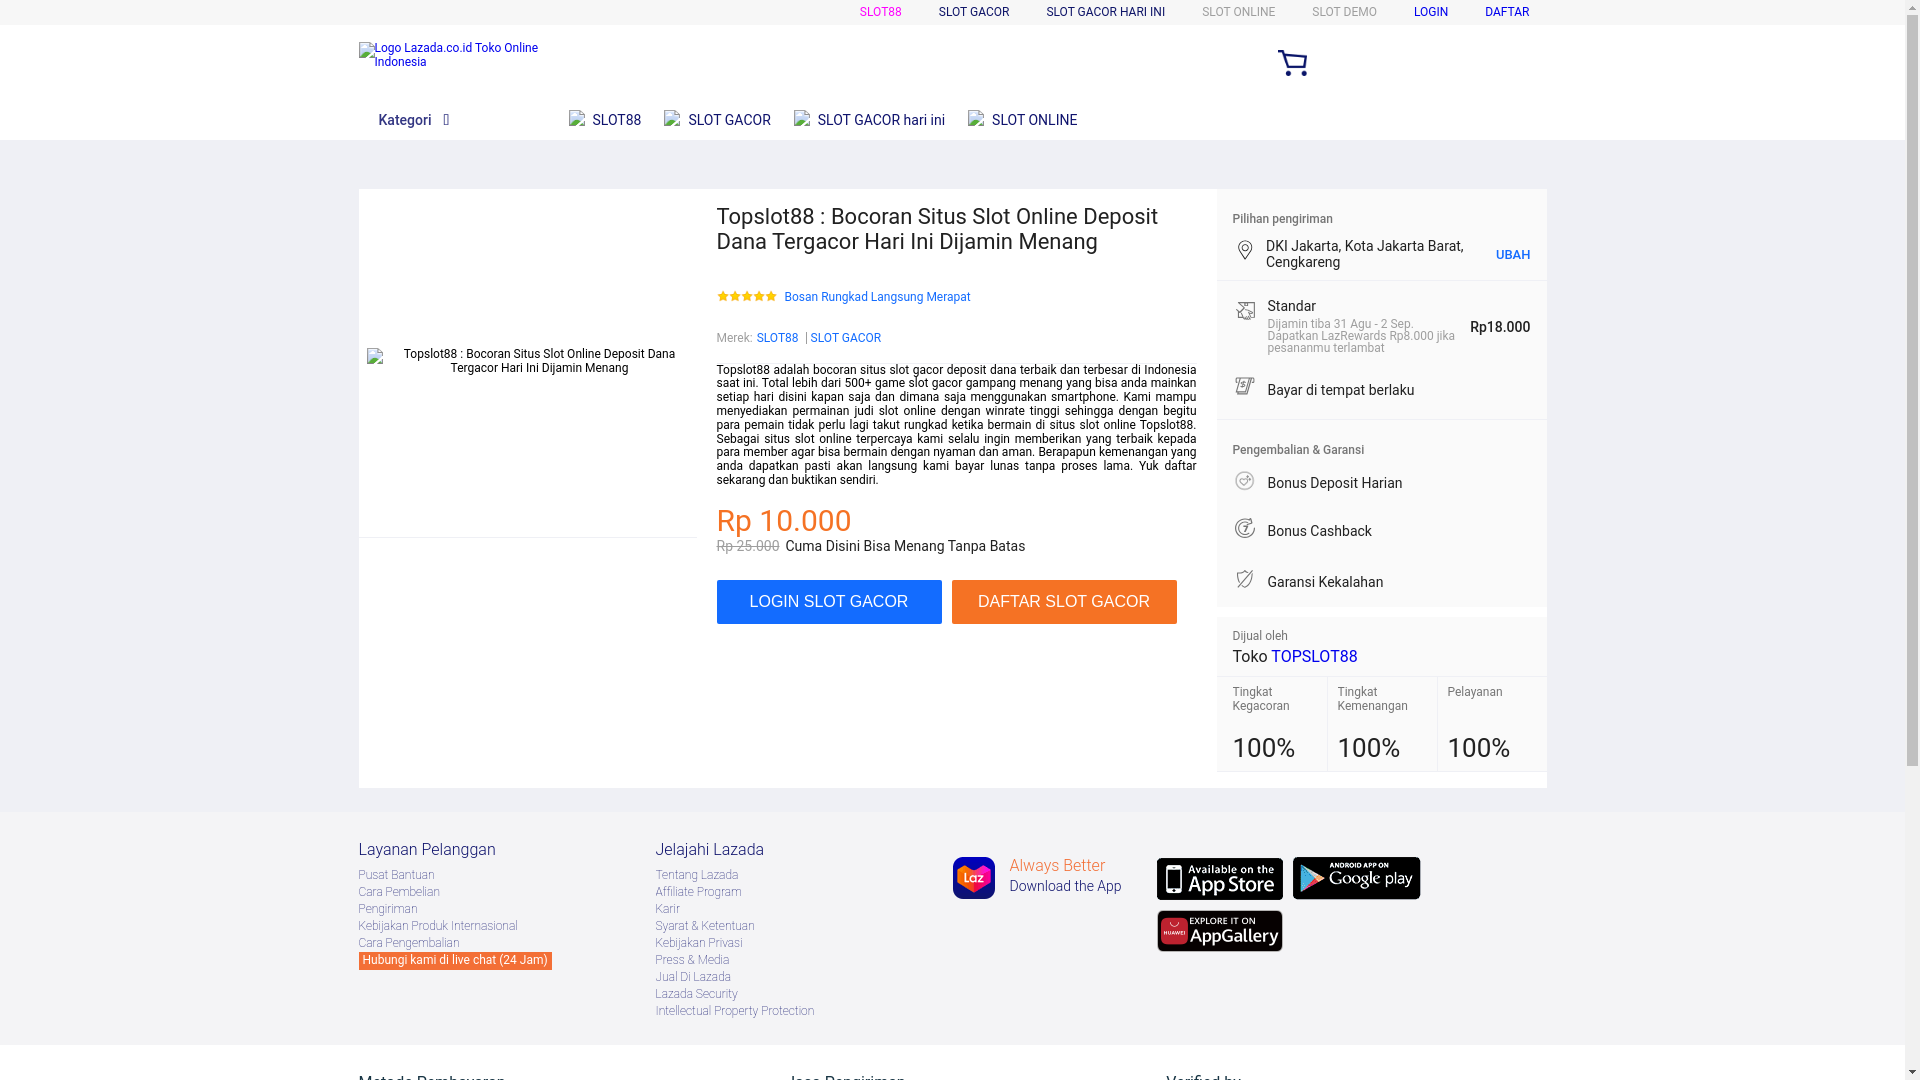Open Cara Pembelian footer link
The width and height of the screenshot is (1920, 1080).
tap(398, 892)
